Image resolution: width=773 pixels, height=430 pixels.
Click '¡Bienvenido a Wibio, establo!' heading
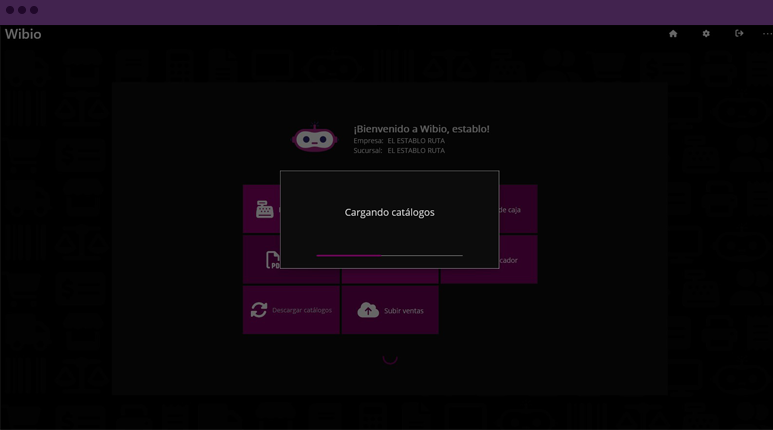[422, 129]
